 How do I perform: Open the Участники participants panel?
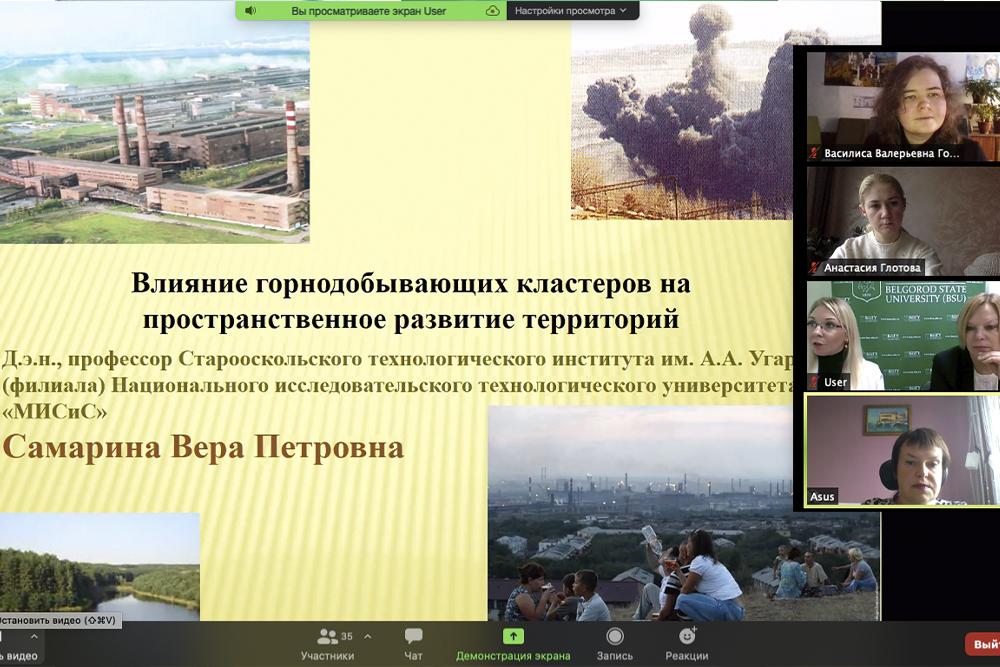[327, 643]
